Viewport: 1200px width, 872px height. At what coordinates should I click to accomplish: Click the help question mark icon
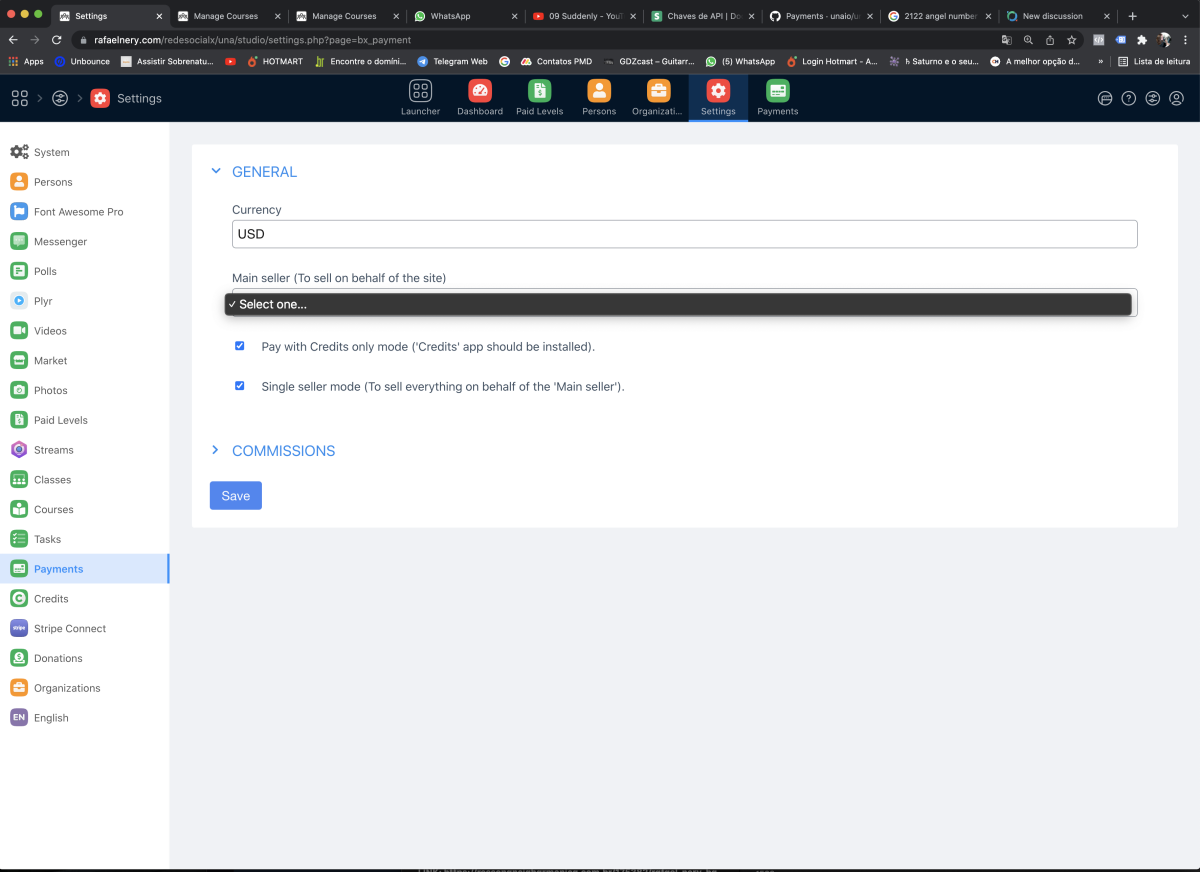[x=1129, y=98]
